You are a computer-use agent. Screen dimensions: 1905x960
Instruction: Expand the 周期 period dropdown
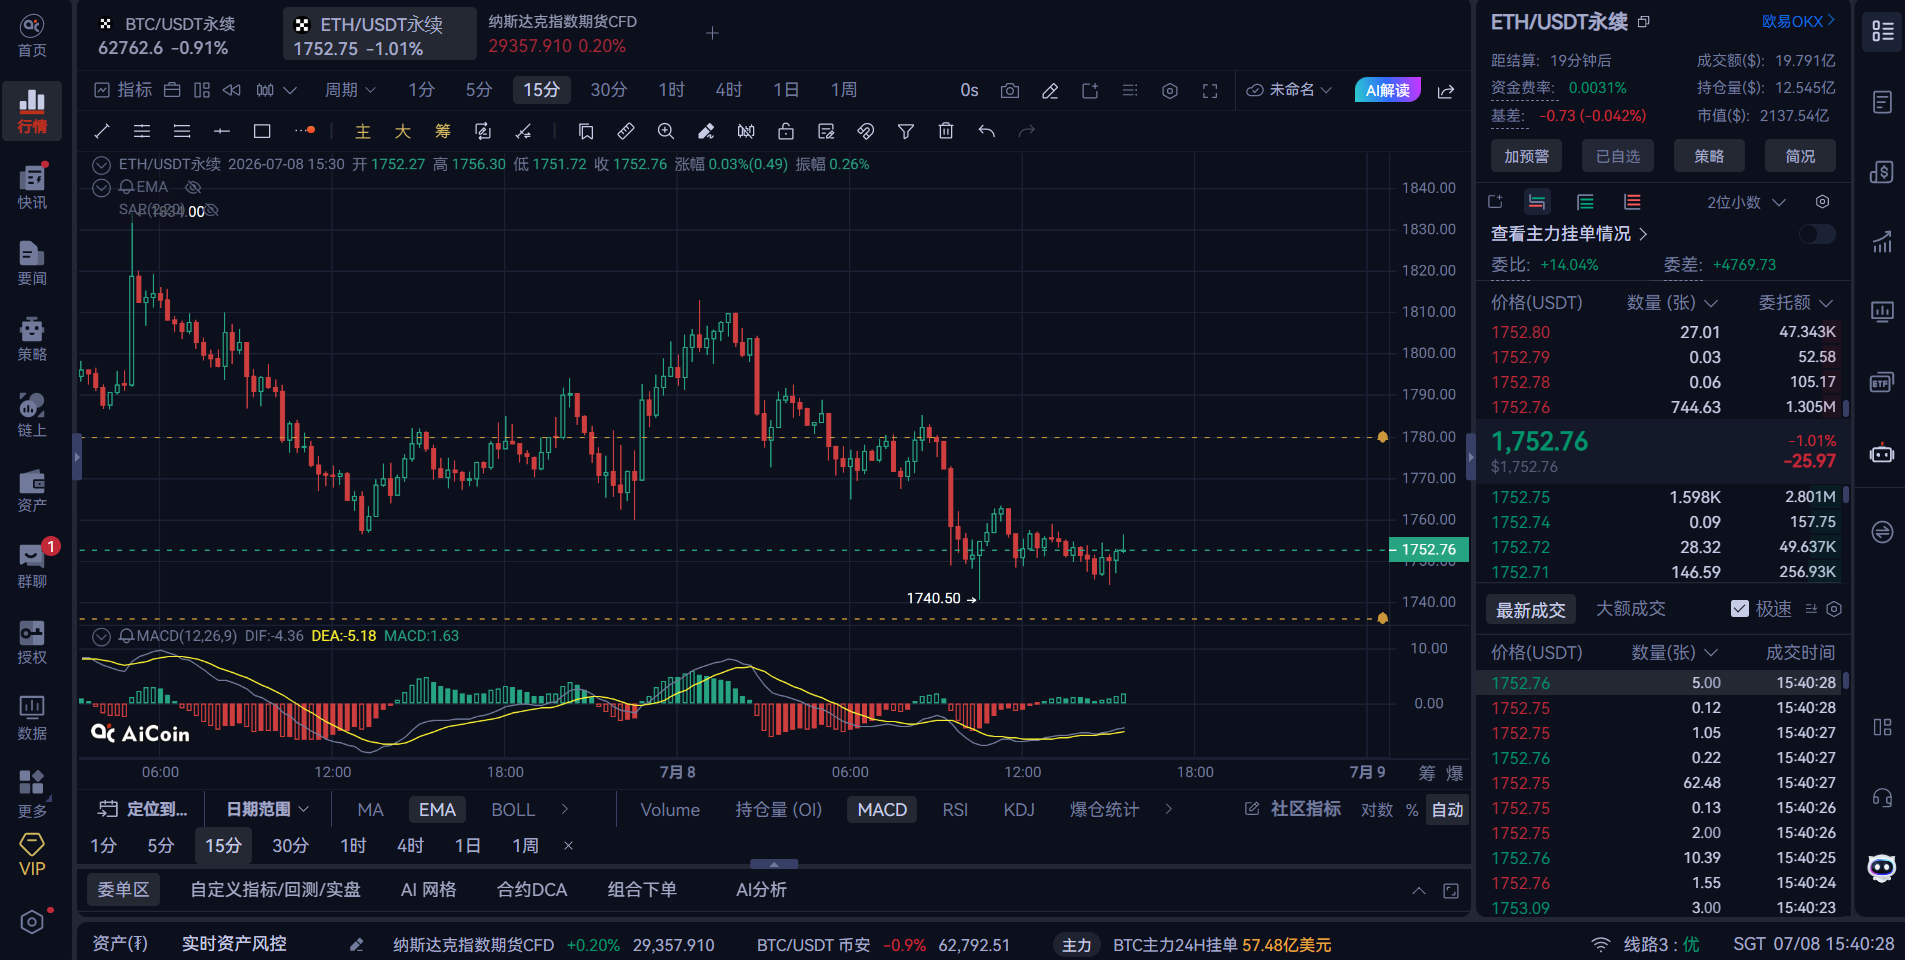350,90
